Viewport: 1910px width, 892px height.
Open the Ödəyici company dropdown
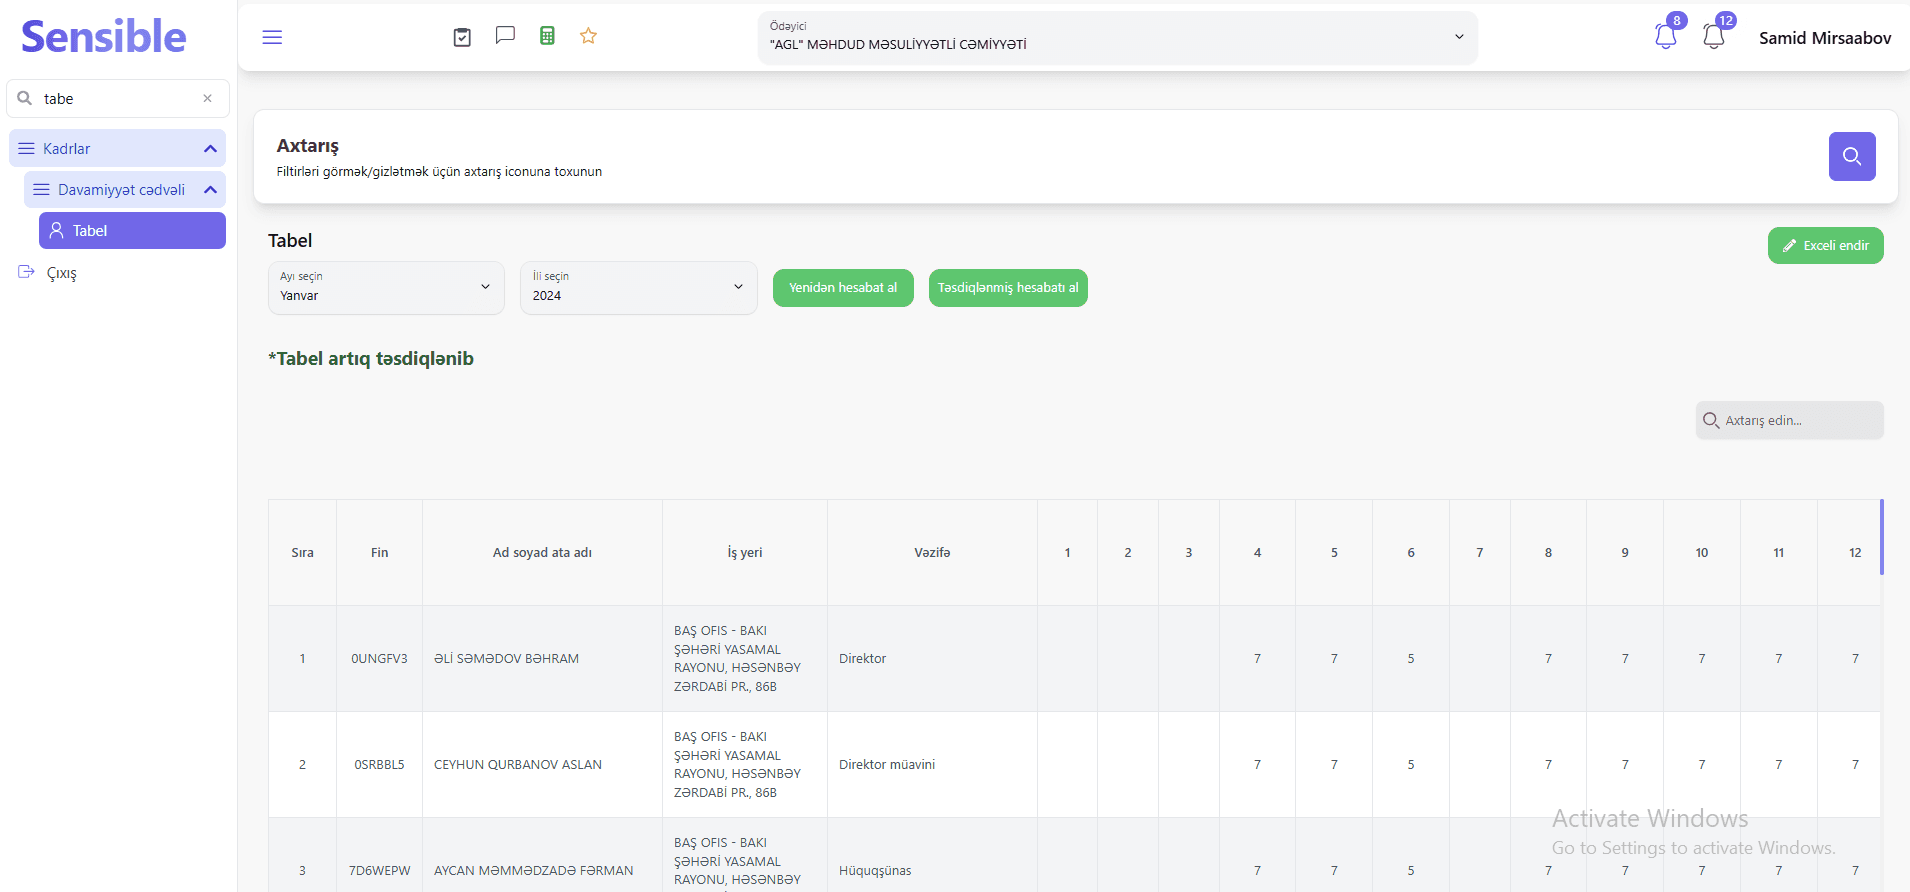1117,38
